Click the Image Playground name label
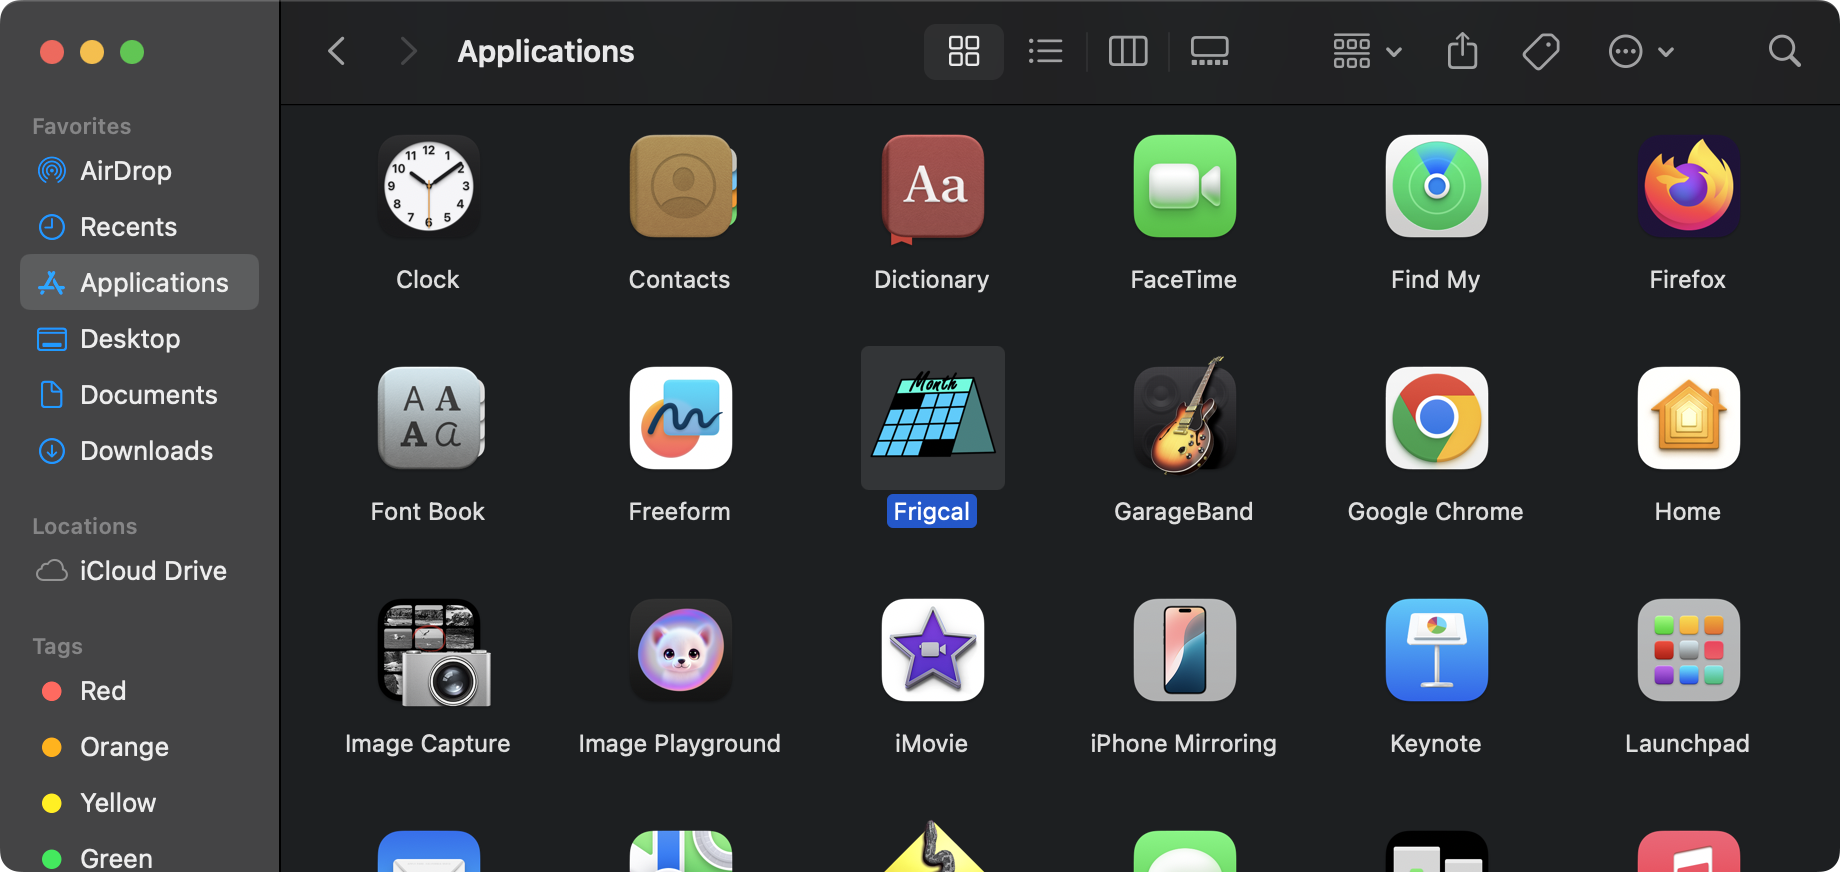The height and width of the screenshot is (872, 1840). 680,743
